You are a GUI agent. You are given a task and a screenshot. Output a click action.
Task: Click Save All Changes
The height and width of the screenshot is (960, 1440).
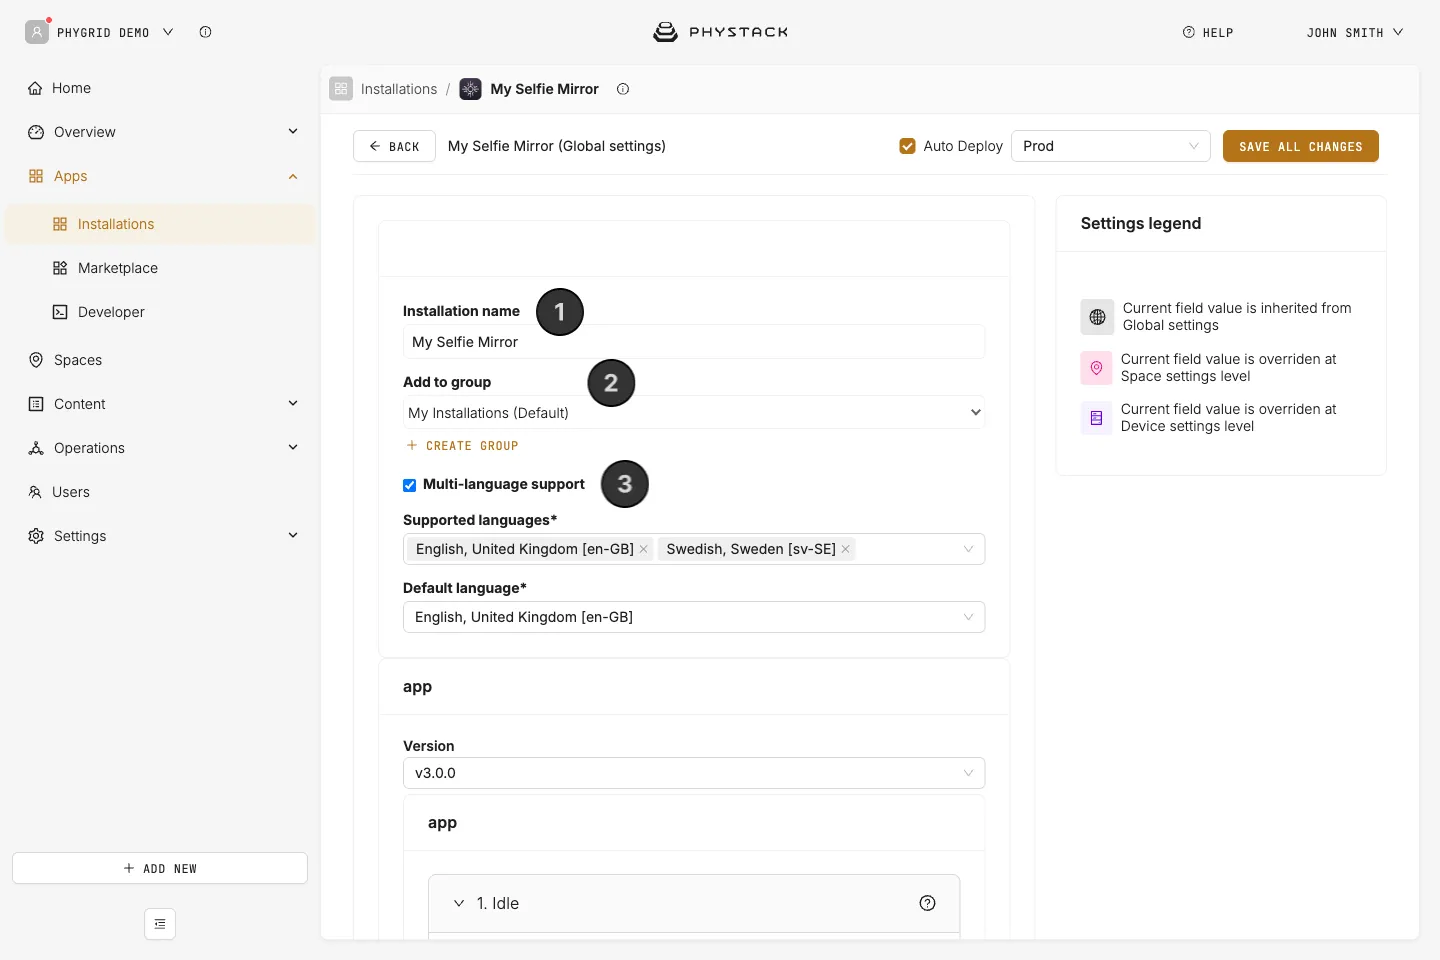pyautogui.click(x=1301, y=146)
